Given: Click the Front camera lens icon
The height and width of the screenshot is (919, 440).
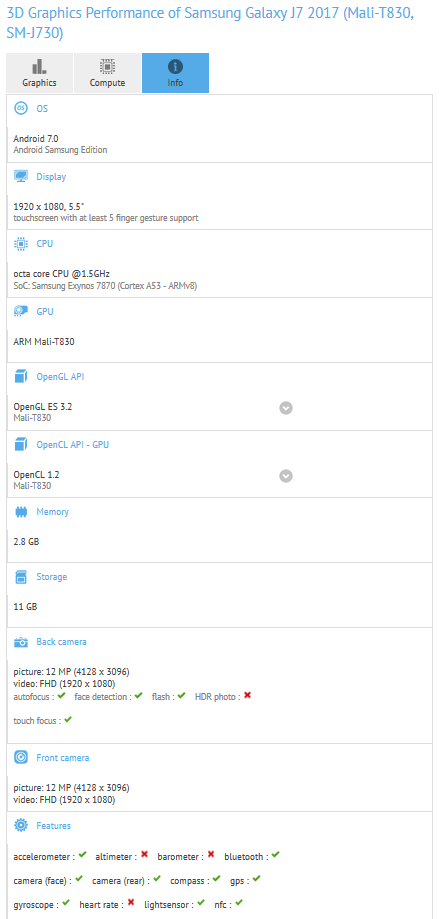Looking at the screenshot, I should tap(21, 758).
